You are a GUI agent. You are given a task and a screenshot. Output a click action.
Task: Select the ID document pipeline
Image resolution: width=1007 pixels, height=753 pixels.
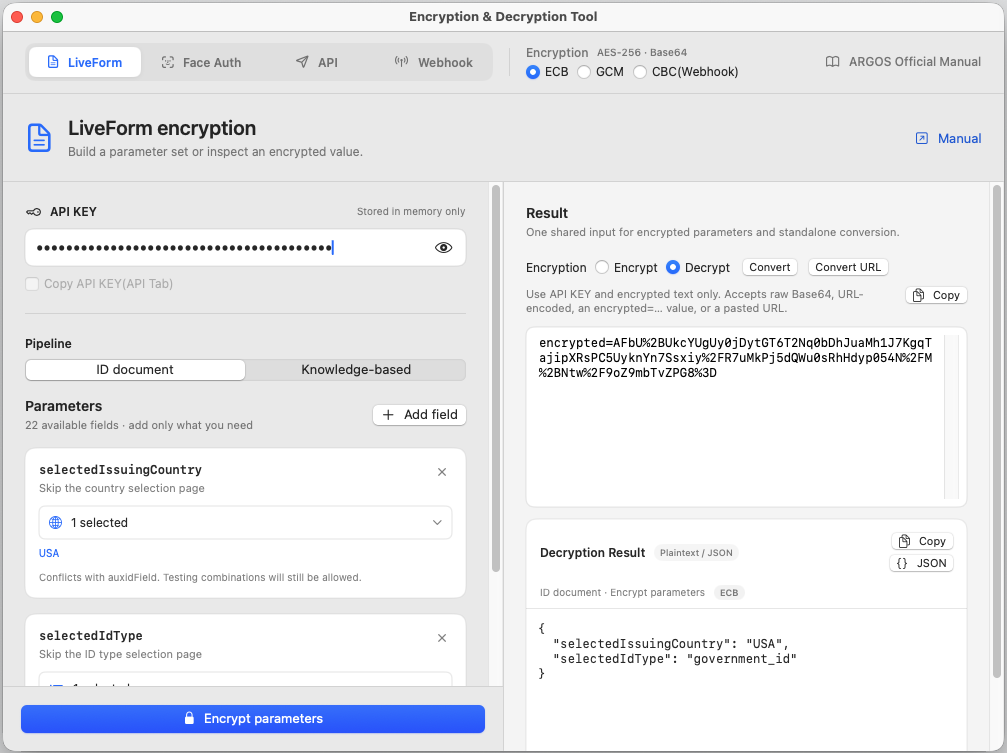pos(136,369)
